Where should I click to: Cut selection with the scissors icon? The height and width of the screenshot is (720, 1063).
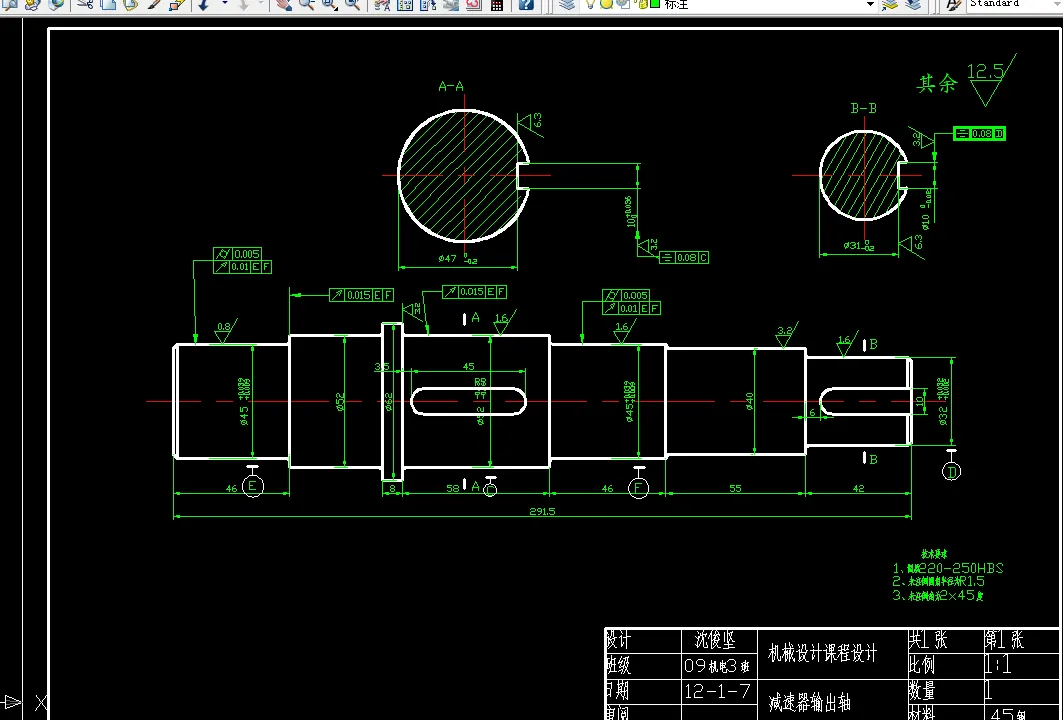(x=85, y=5)
